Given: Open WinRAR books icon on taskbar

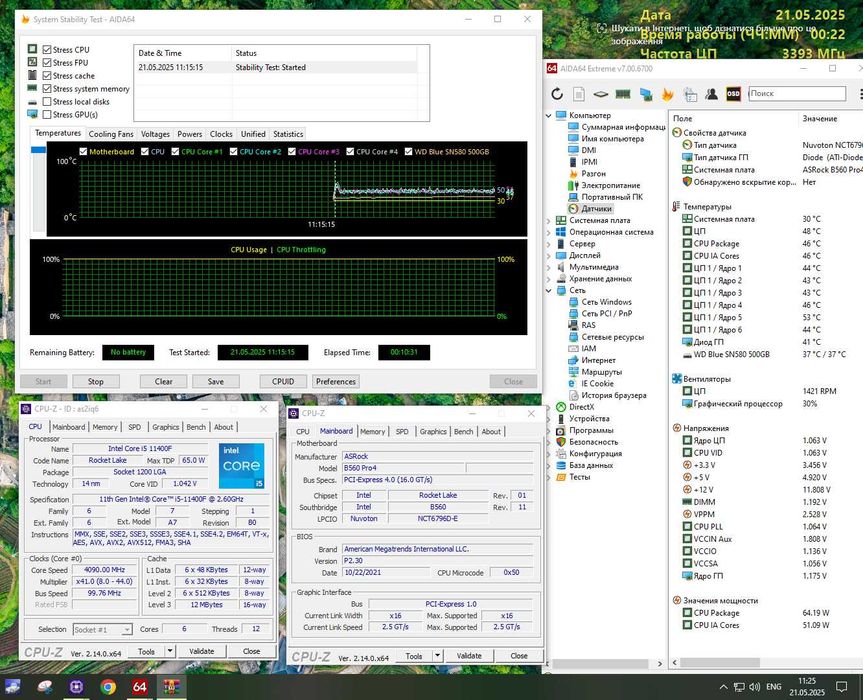Looking at the screenshot, I should 172,686.
